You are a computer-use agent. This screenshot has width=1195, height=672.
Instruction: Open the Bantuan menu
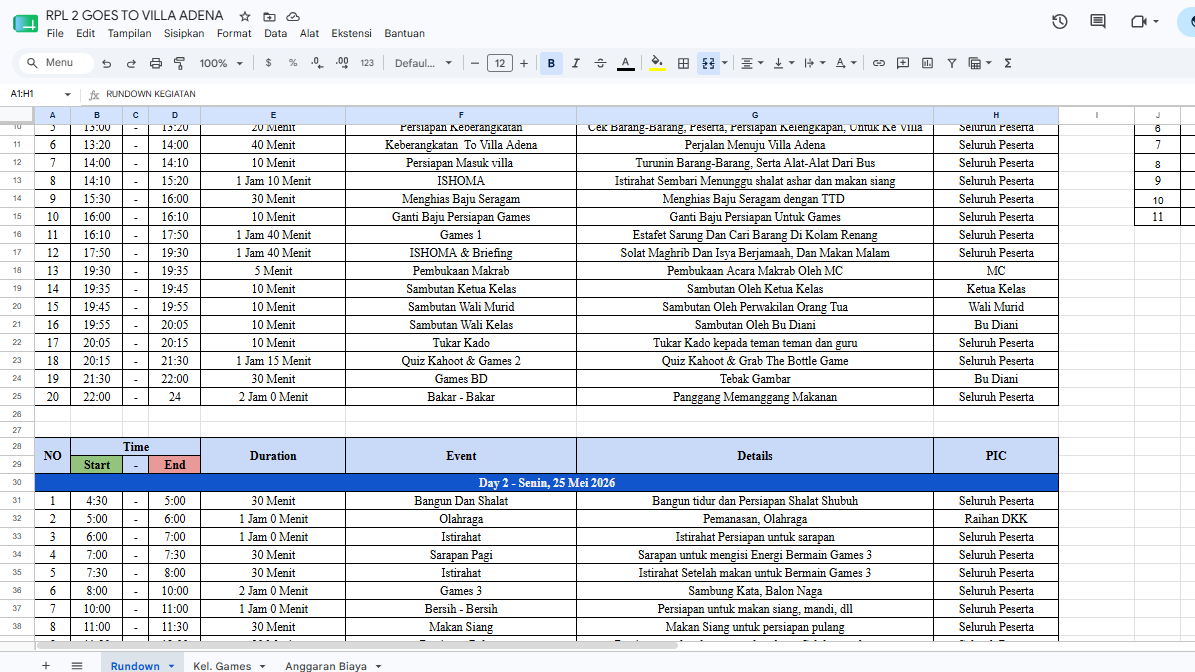404,34
